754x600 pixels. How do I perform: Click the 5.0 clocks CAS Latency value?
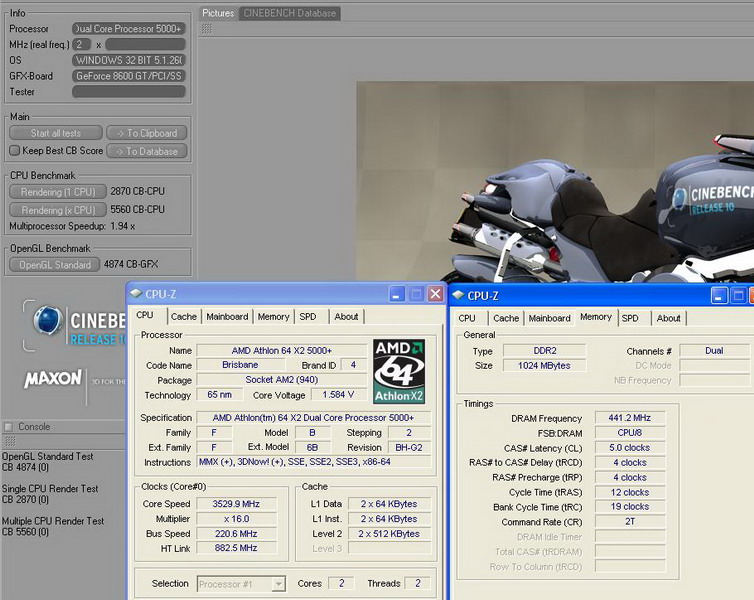[x=629, y=448]
